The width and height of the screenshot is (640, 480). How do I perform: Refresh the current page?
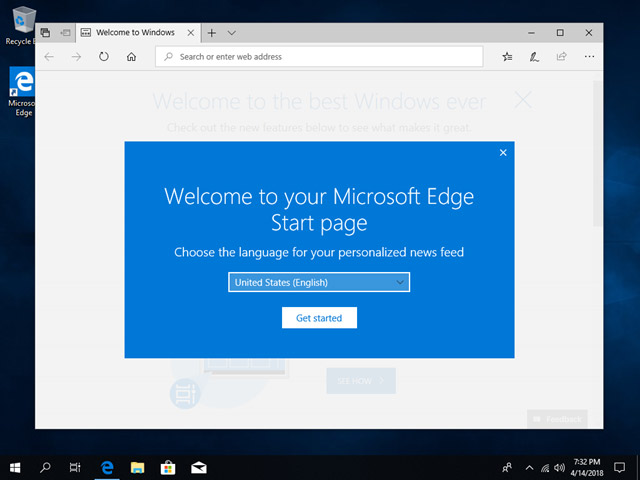point(104,57)
